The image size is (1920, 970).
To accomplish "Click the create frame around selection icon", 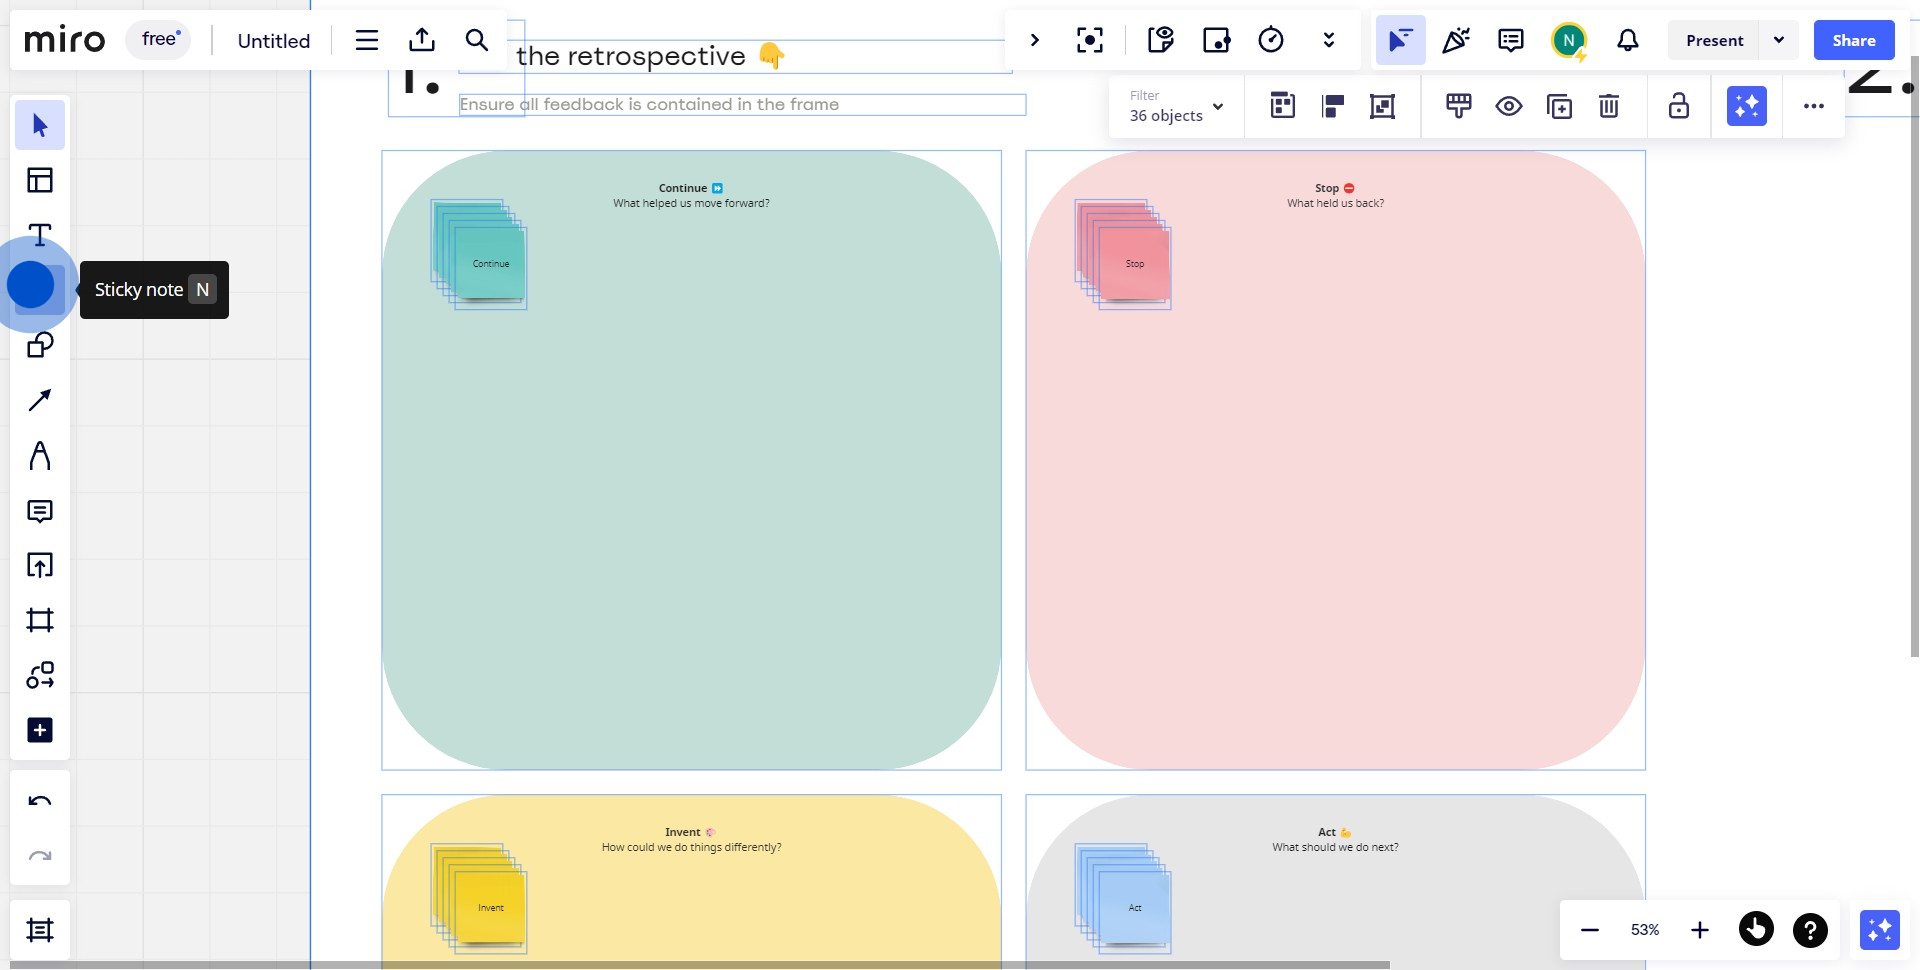I will click(1383, 106).
